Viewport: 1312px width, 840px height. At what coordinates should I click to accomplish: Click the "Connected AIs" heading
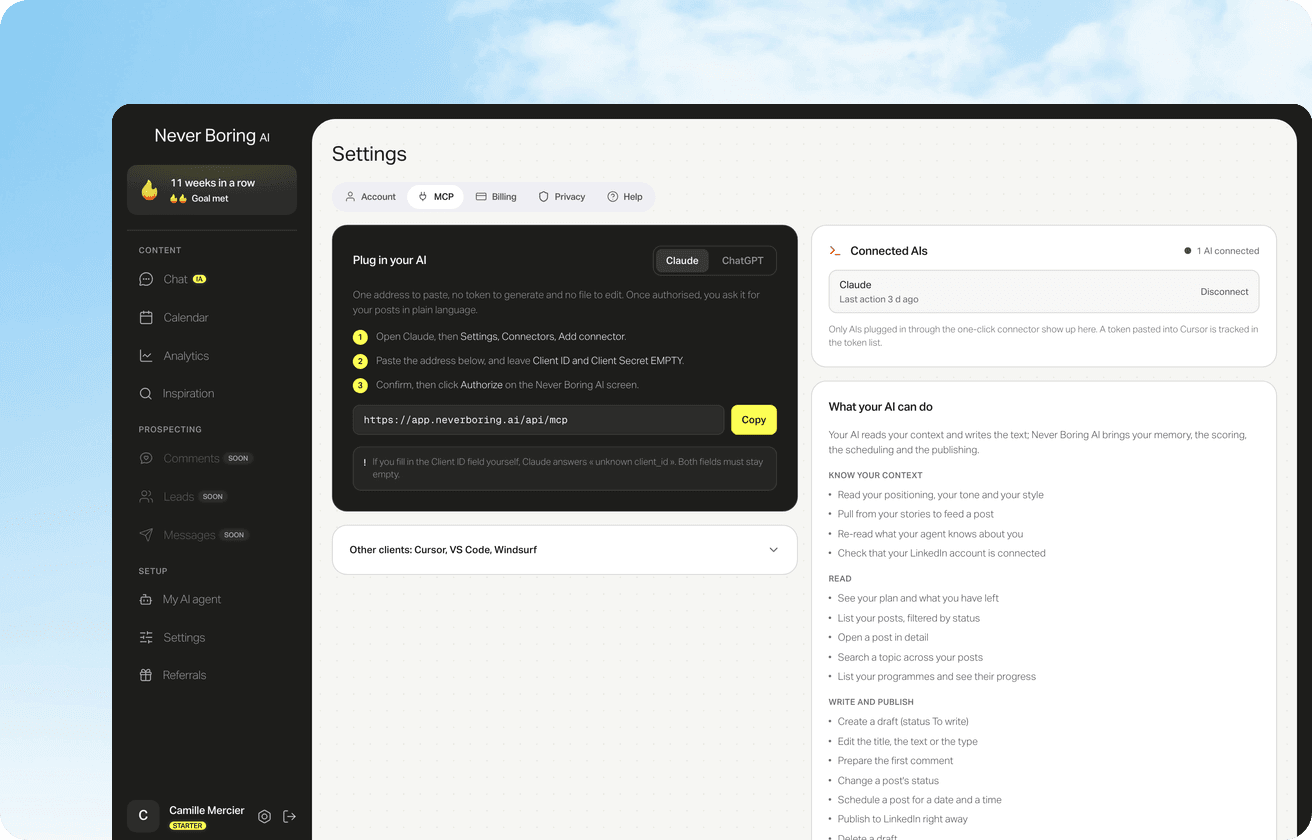pos(889,251)
